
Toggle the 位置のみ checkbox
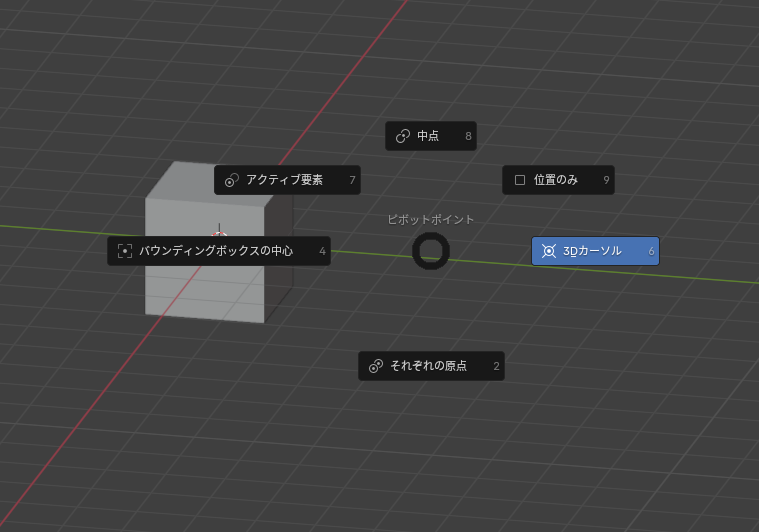click(520, 180)
